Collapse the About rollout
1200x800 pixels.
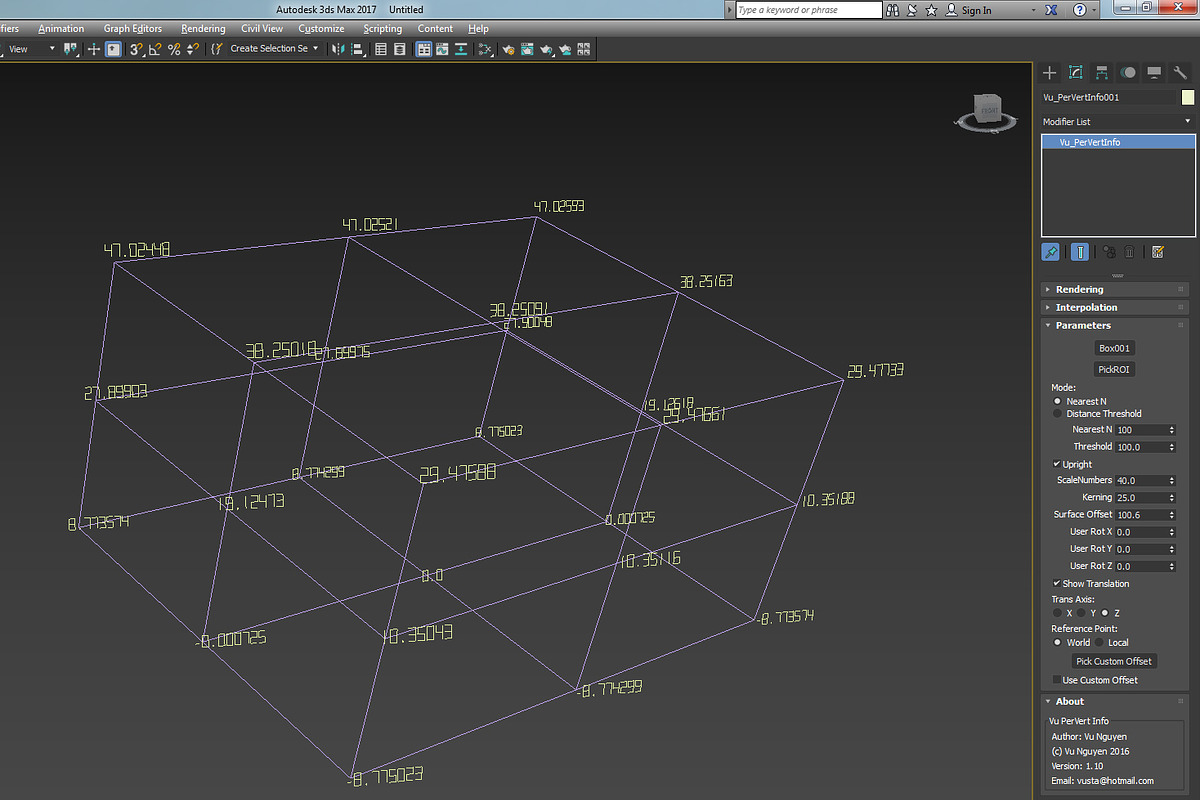pyautogui.click(x=1116, y=701)
